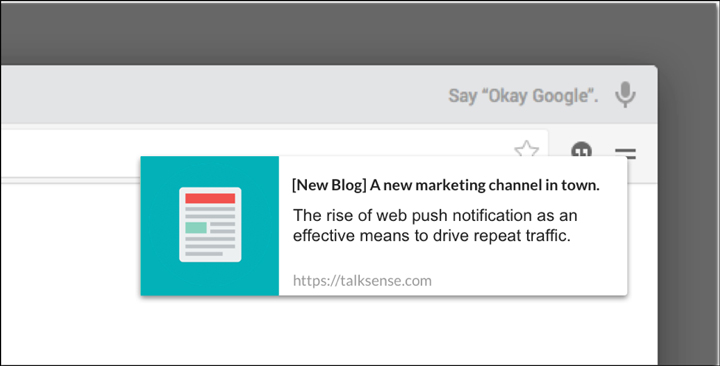
Task: Click the newspaper document icon in notification
Action: [210, 225]
